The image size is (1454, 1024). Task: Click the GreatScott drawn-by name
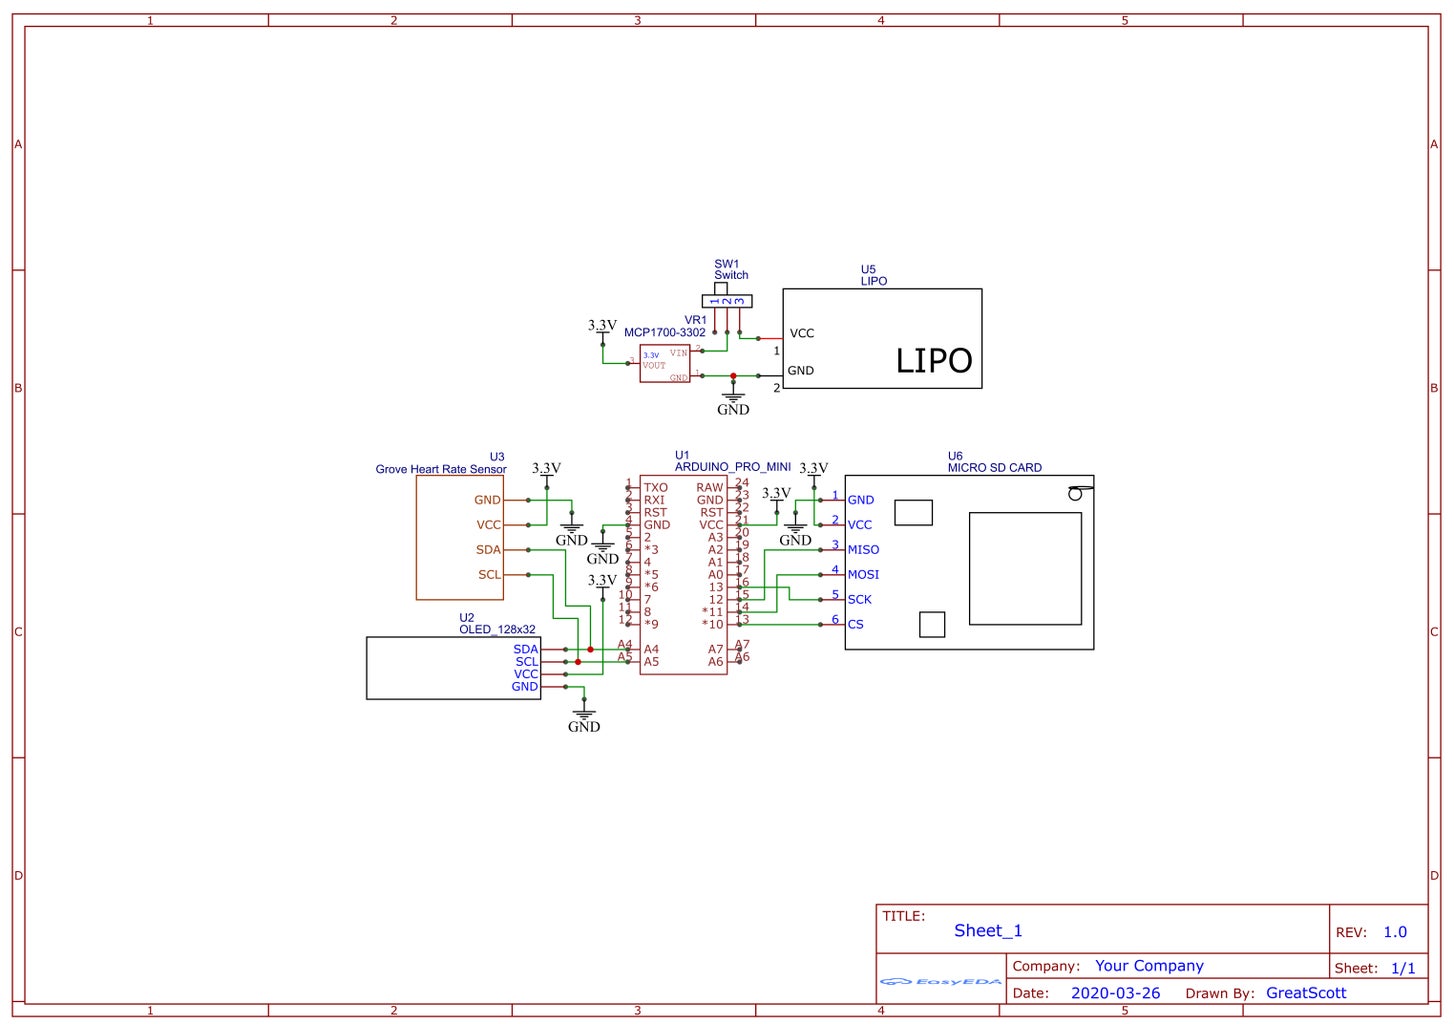click(1306, 993)
